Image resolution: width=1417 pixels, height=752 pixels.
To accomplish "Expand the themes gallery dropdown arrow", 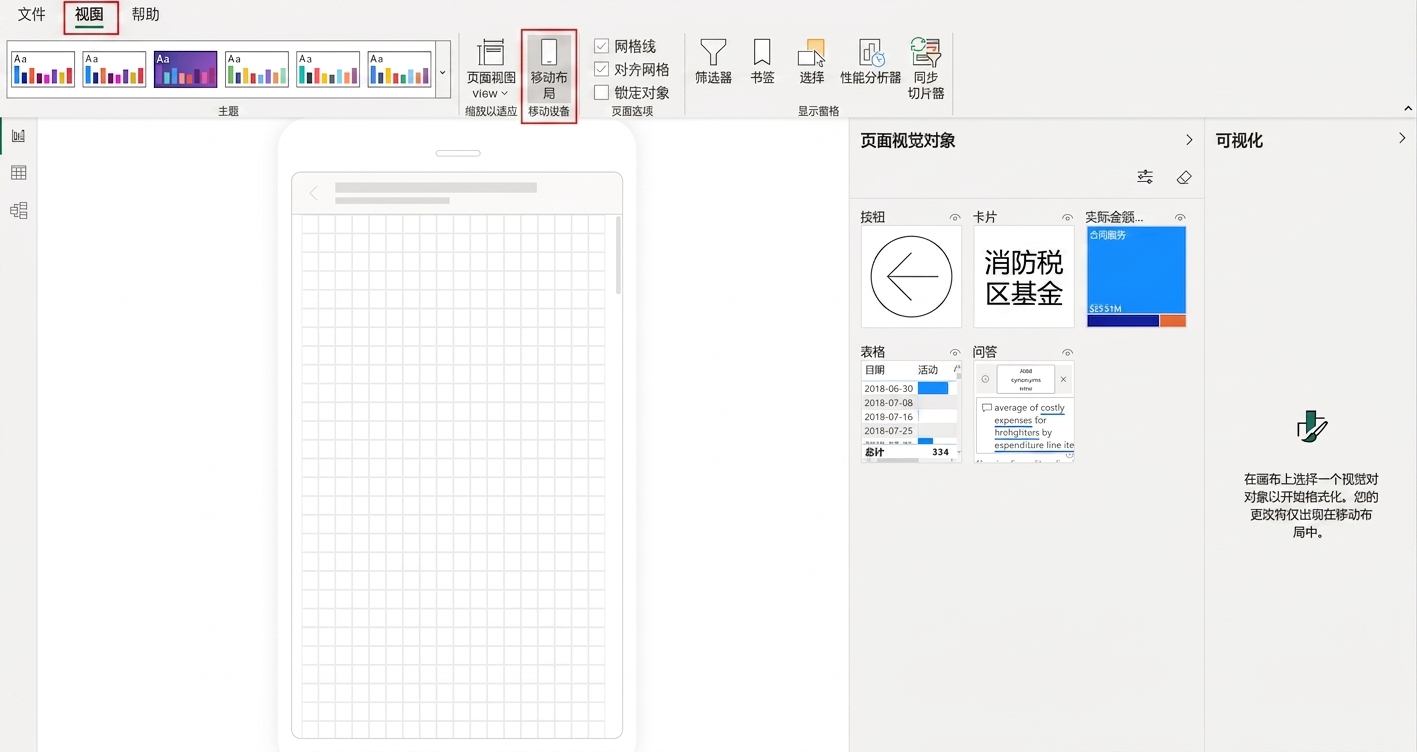I will 443,72.
